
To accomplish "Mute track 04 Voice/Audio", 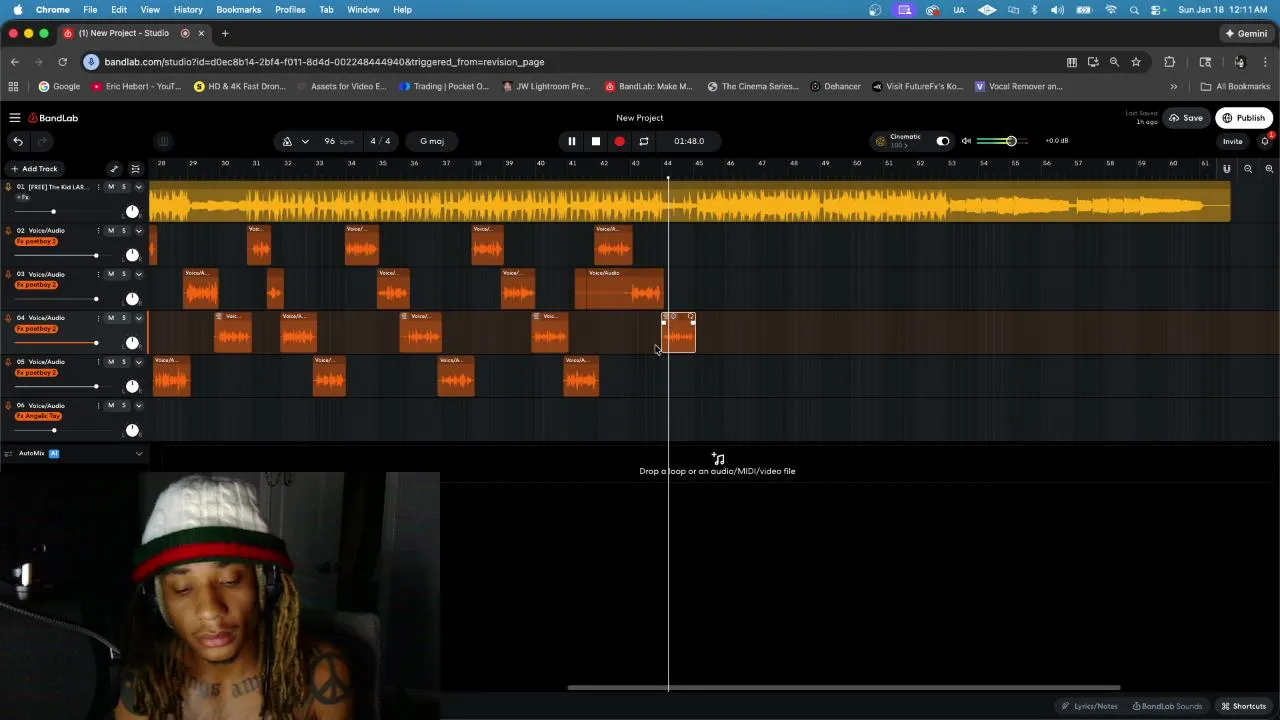I will pyautogui.click(x=111, y=318).
